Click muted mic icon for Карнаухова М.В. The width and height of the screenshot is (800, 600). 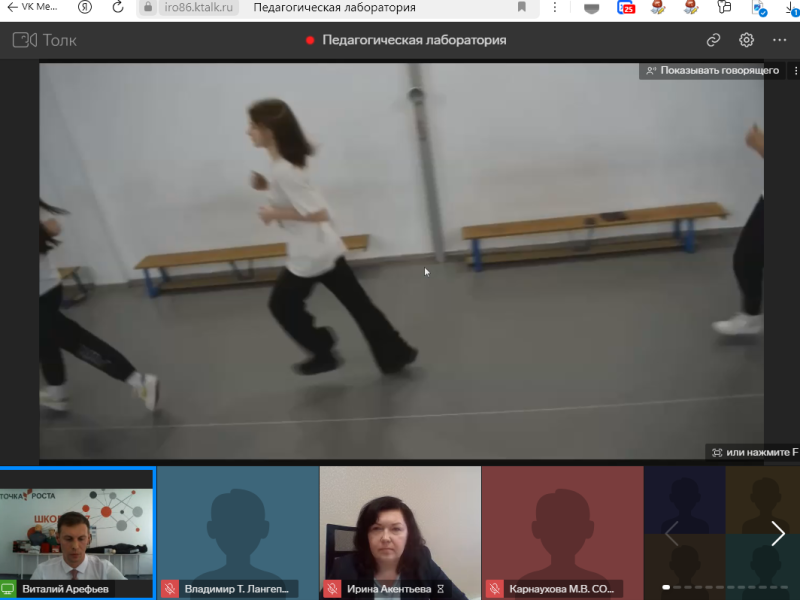coord(494,589)
